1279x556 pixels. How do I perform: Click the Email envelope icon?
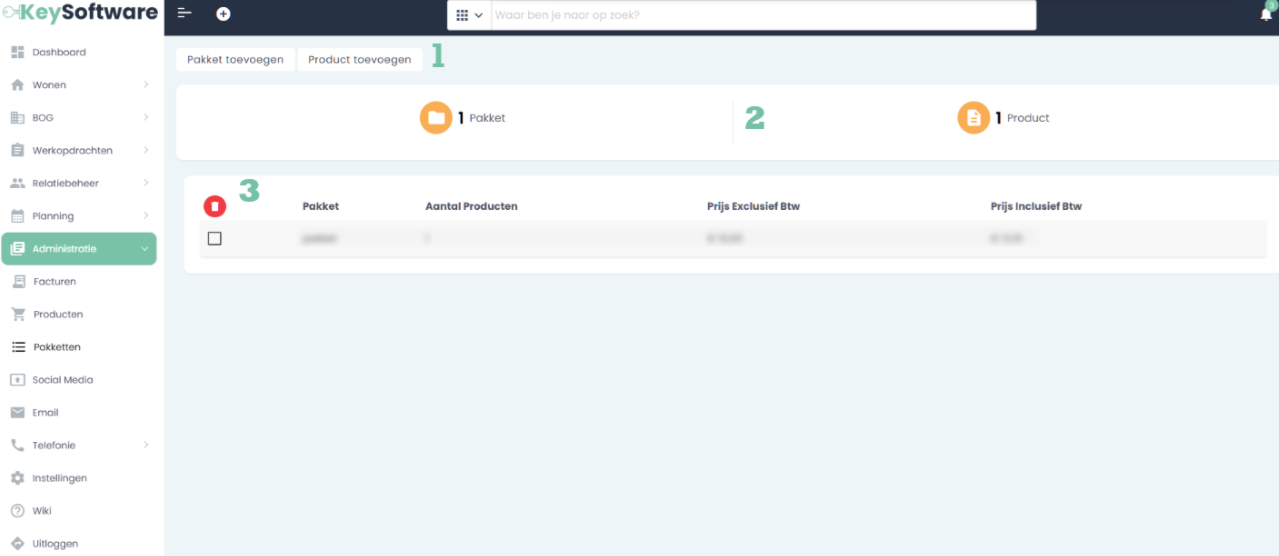click(17, 412)
